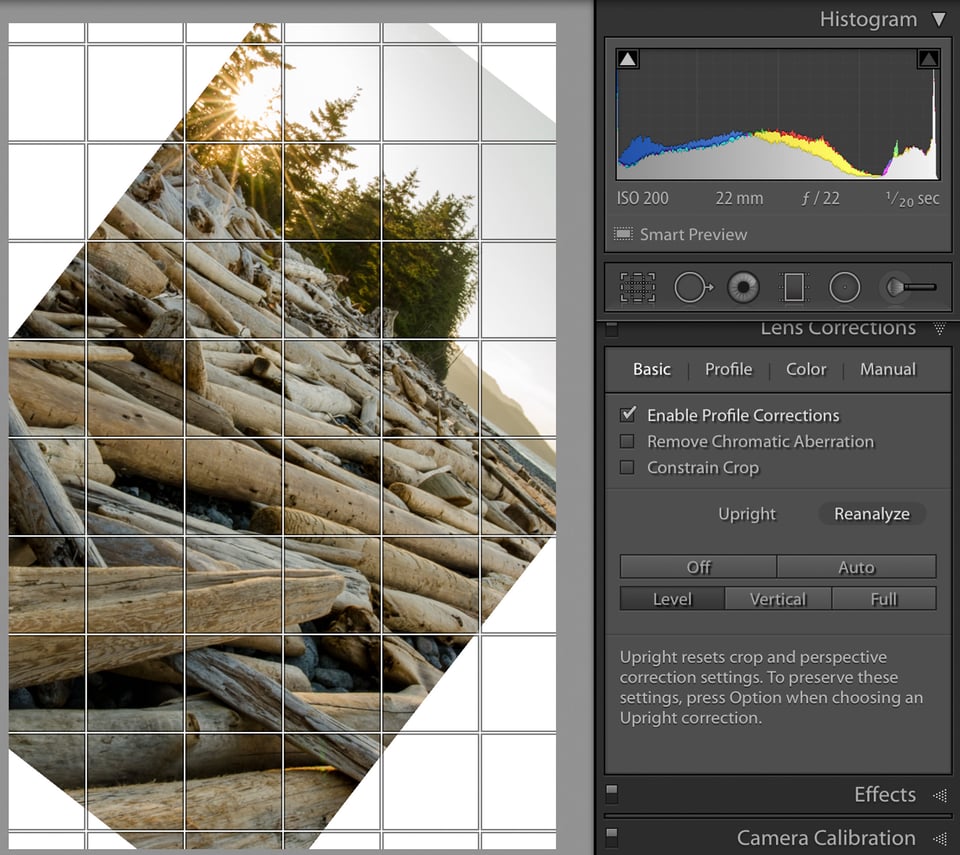Screen dimensions: 960x855
Task: Toggle shadow clipping indicator in histogram
Action: [x=627, y=59]
